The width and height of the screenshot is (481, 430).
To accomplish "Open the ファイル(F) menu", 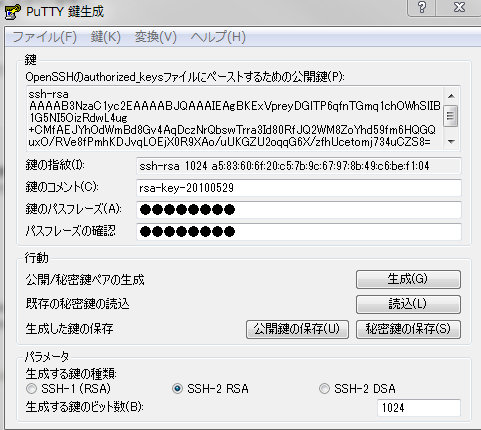I will 45,37.
